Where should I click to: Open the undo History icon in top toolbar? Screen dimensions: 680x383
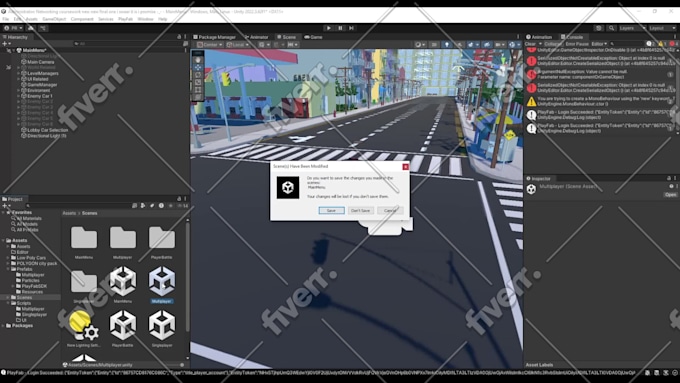pos(598,28)
